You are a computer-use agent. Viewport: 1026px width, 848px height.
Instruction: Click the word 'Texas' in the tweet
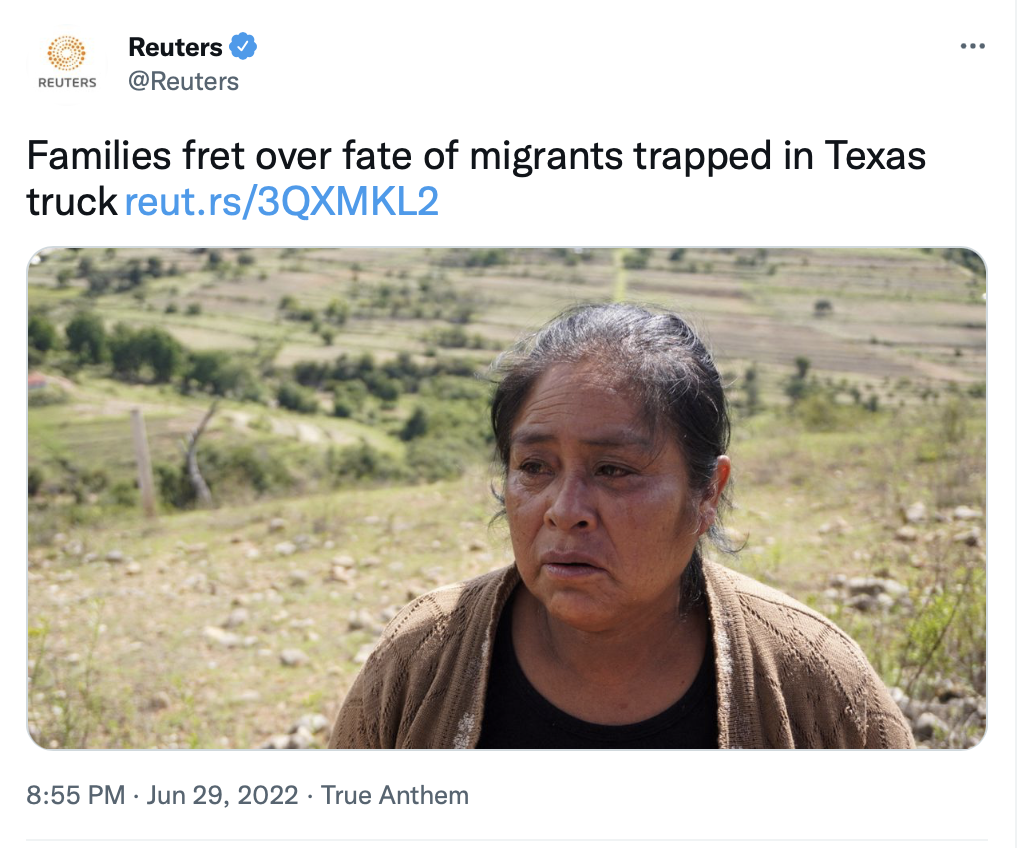point(875,156)
